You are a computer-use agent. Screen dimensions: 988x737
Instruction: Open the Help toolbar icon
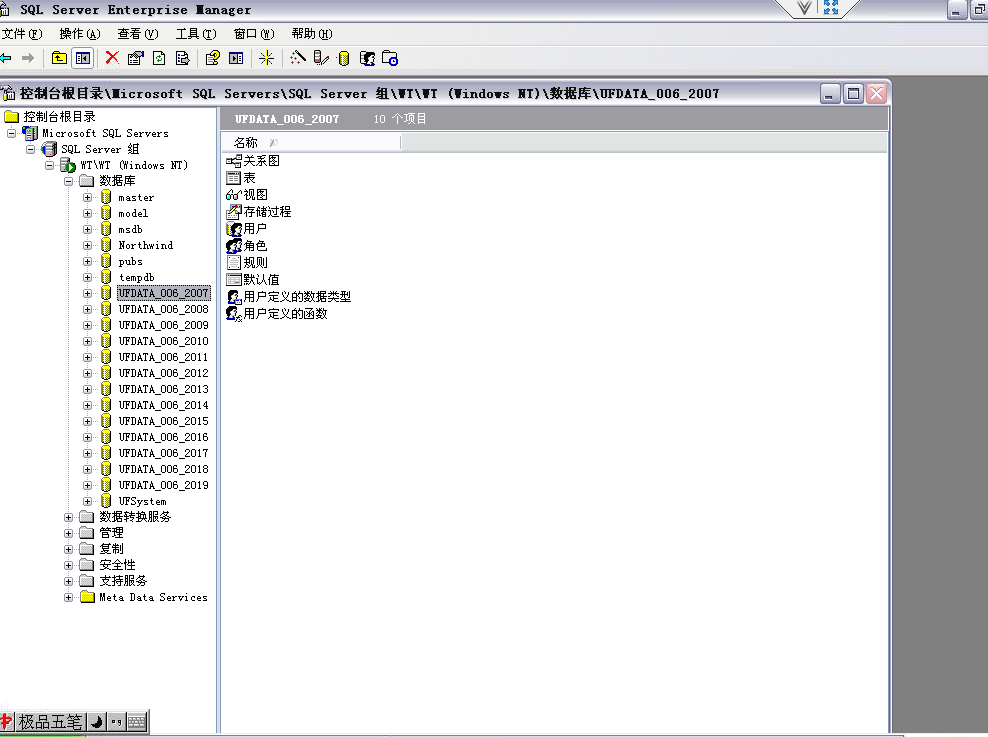212,59
